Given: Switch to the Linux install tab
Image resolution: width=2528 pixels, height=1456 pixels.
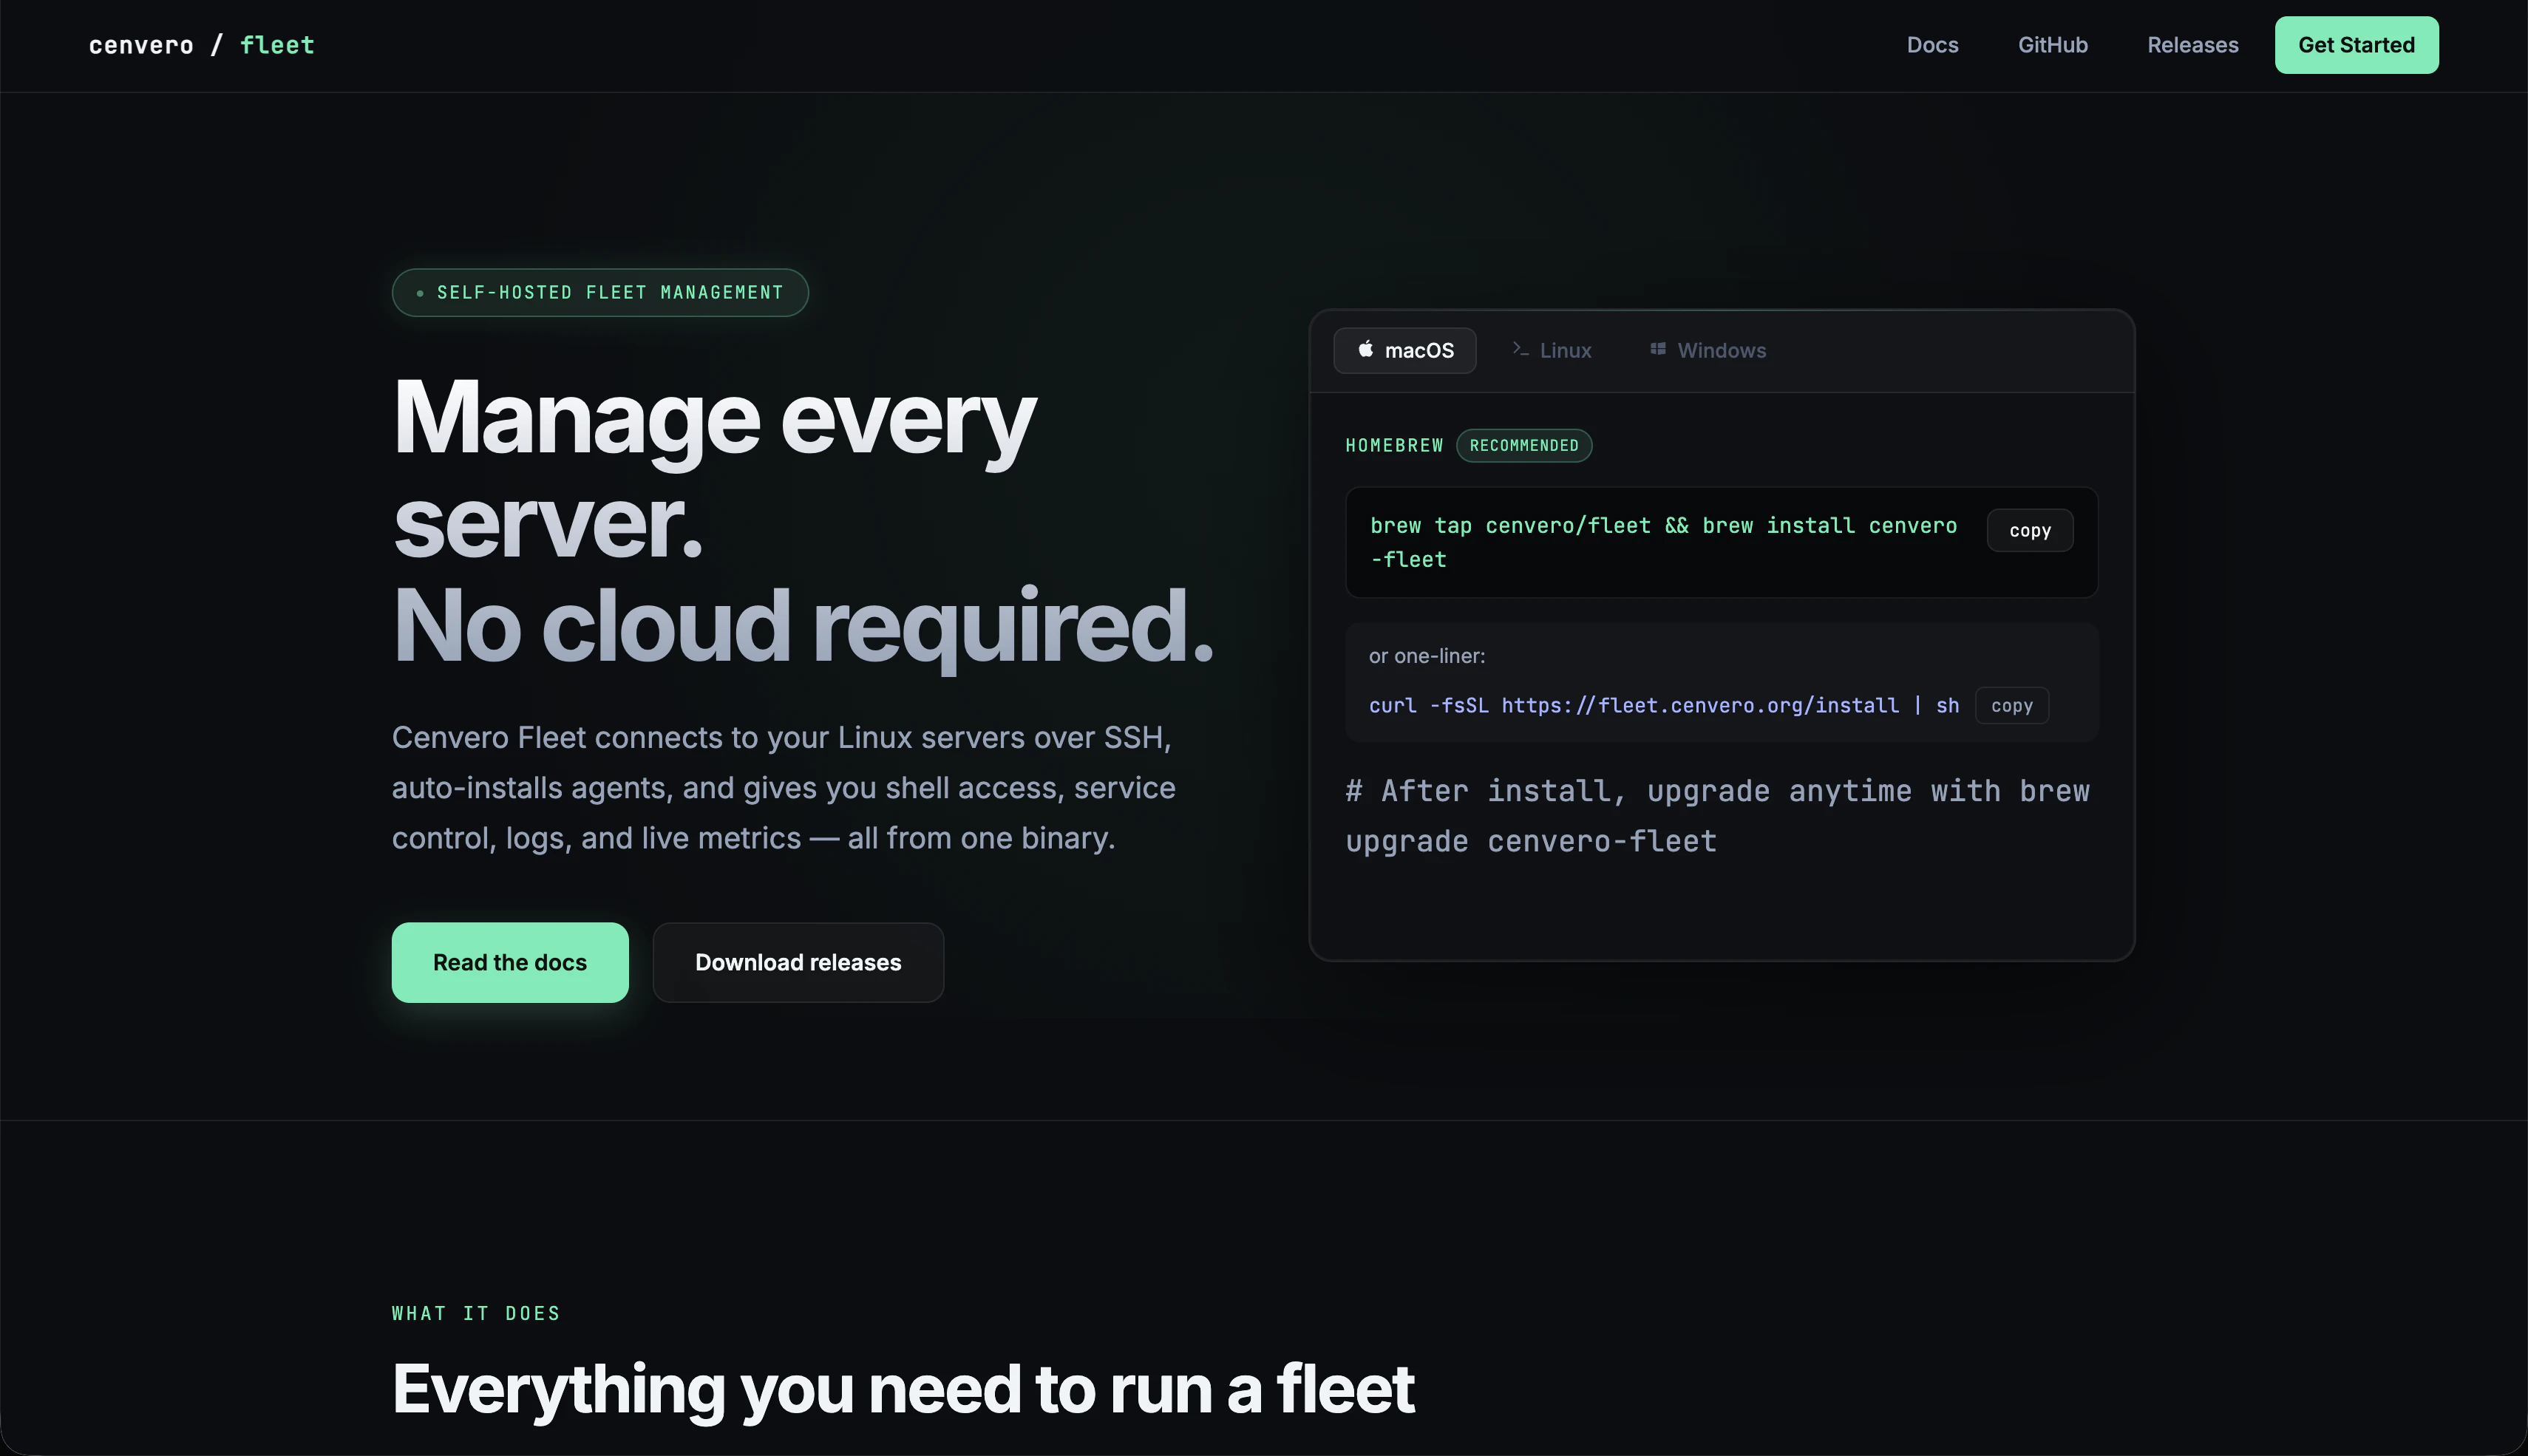Looking at the screenshot, I should 1551,349.
